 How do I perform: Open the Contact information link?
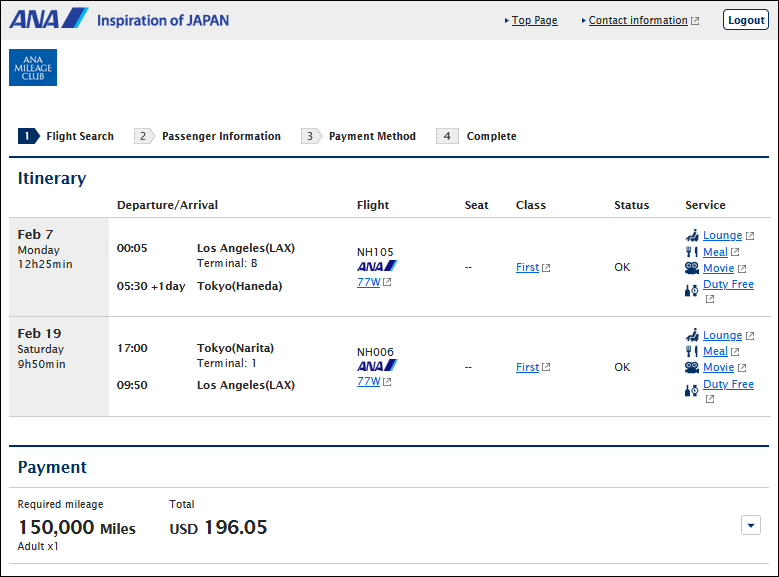pos(638,20)
